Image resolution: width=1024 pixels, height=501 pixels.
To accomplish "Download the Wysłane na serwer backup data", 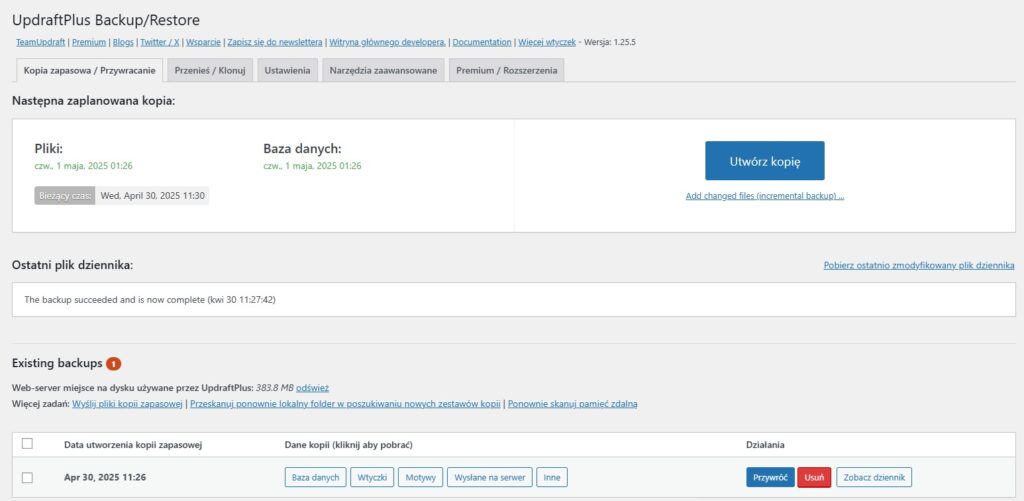I will 490,477.
